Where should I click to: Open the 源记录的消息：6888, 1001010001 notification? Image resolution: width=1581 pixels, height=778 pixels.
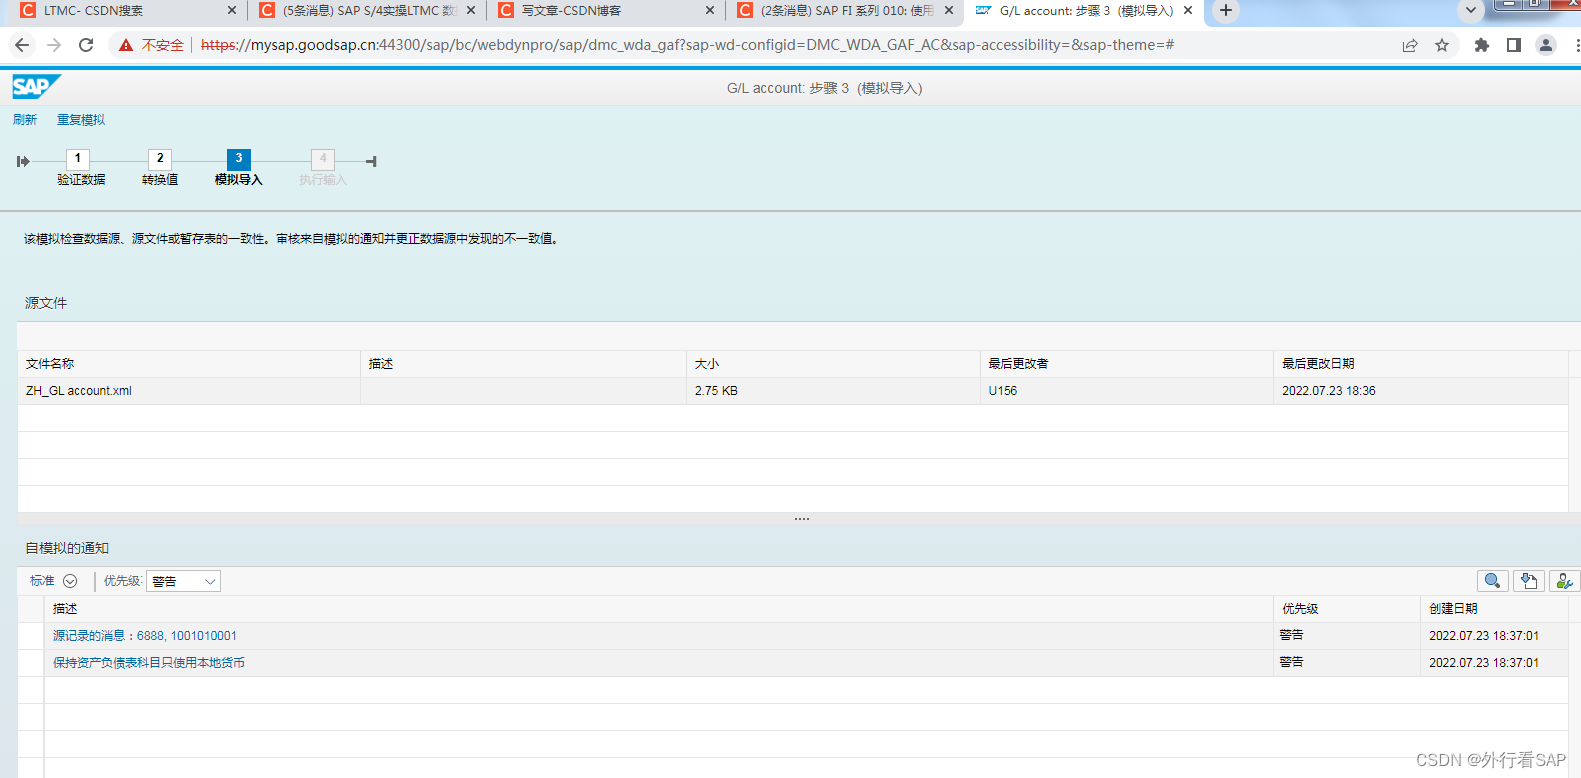(x=145, y=636)
